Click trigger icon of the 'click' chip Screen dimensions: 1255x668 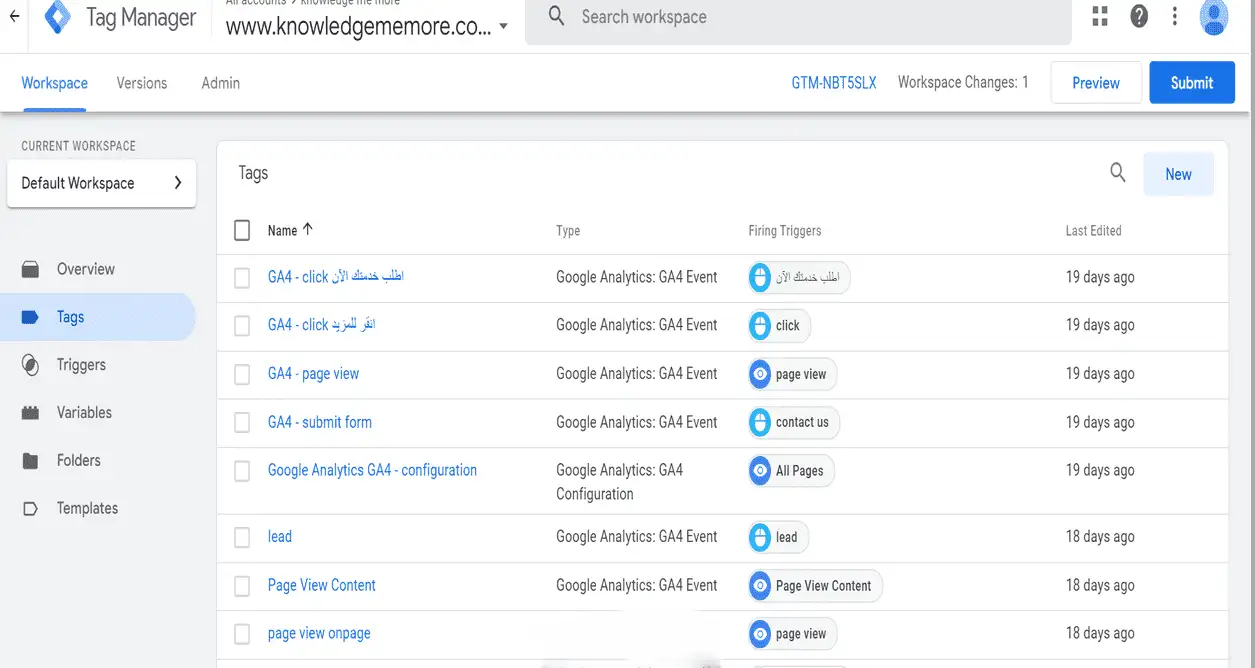pyautogui.click(x=760, y=325)
